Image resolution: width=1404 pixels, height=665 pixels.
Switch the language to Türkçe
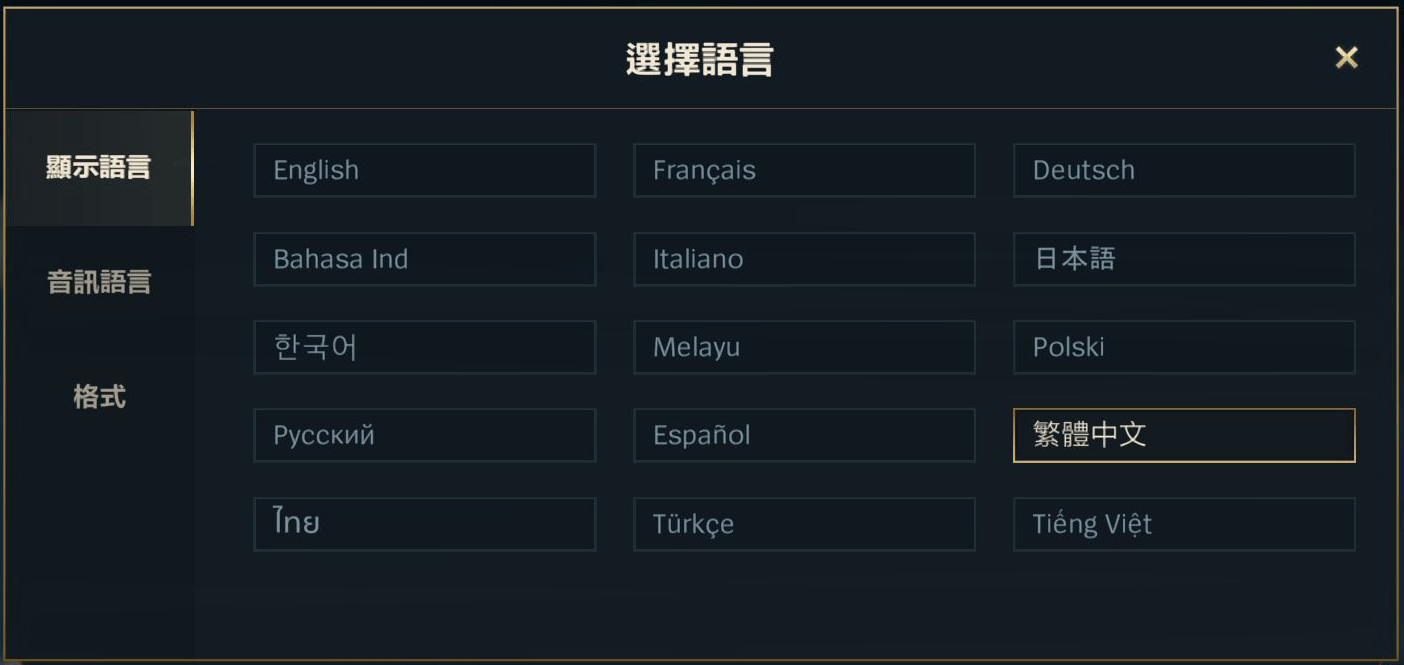tap(804, 524)
